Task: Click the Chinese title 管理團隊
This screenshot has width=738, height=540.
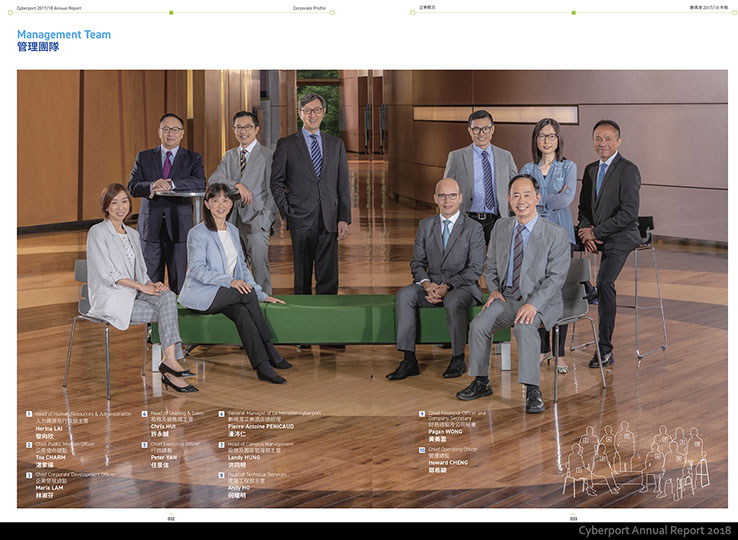Action: [x=38, y=47]
